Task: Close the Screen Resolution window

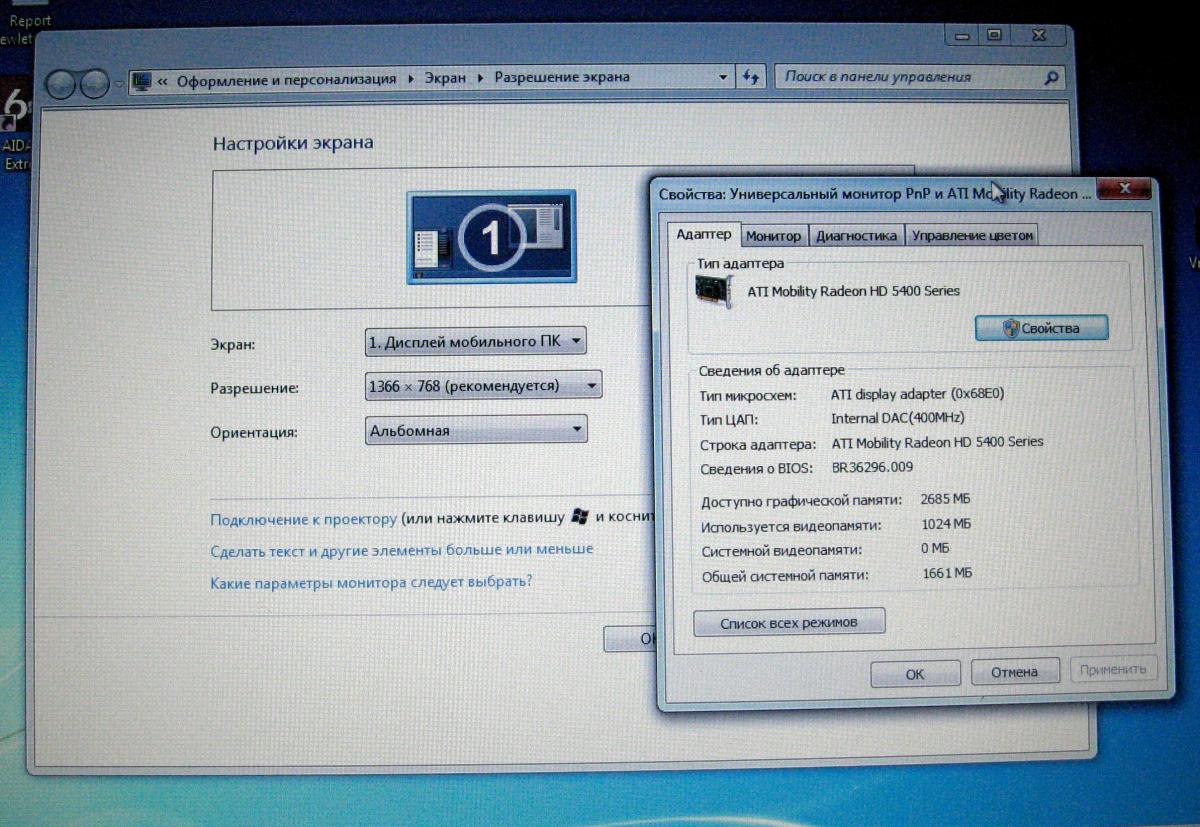Action: click(1041, 35)
